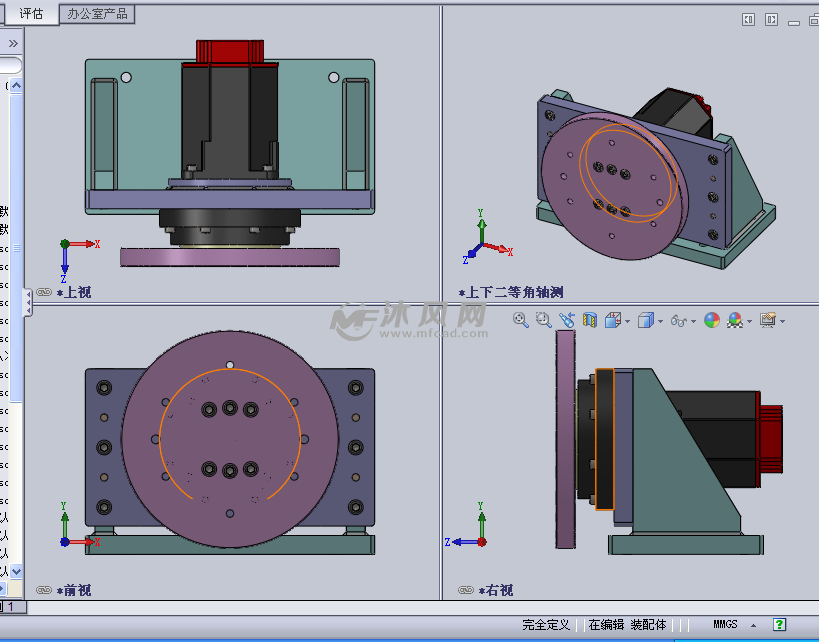The image size is (819, 642).
Task: Click the left panel collapse handle
Action: [x=28, y=302]
